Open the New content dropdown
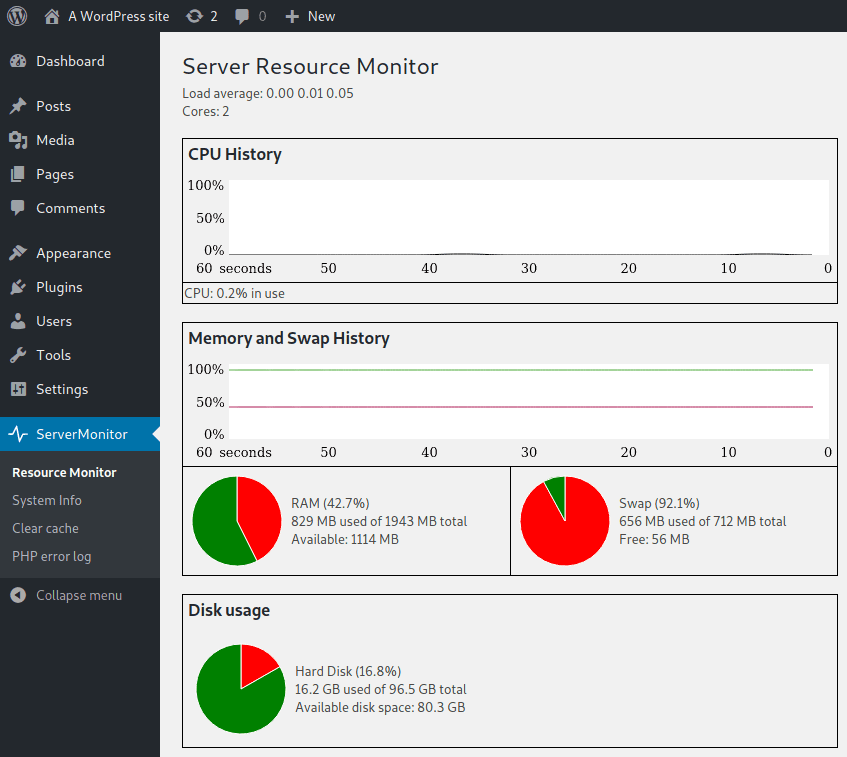 coord(310,16)
